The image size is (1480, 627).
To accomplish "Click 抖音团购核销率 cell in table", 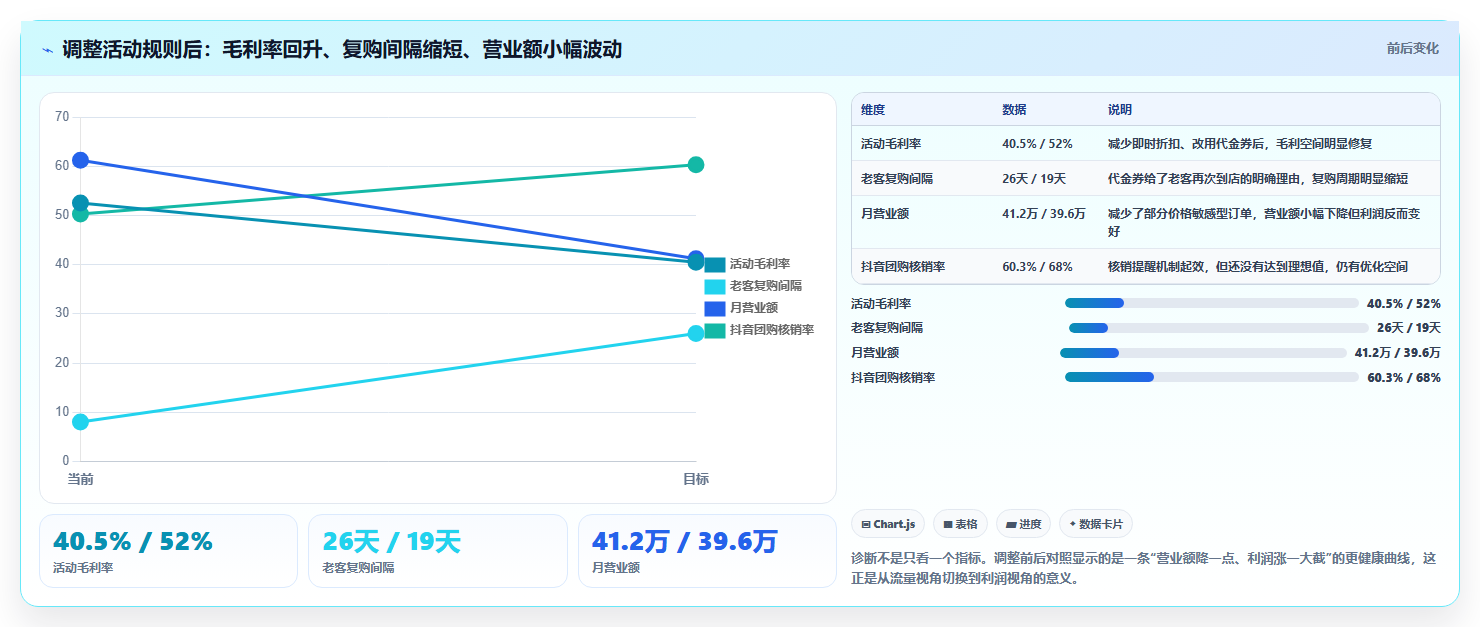I will tap(903, 267).
